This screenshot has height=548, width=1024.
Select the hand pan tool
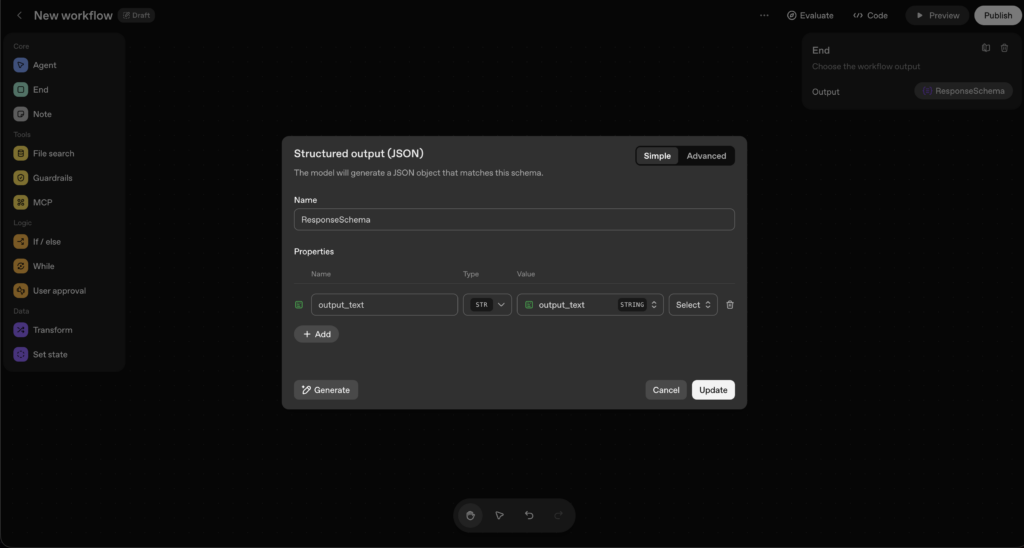(470, 516)
